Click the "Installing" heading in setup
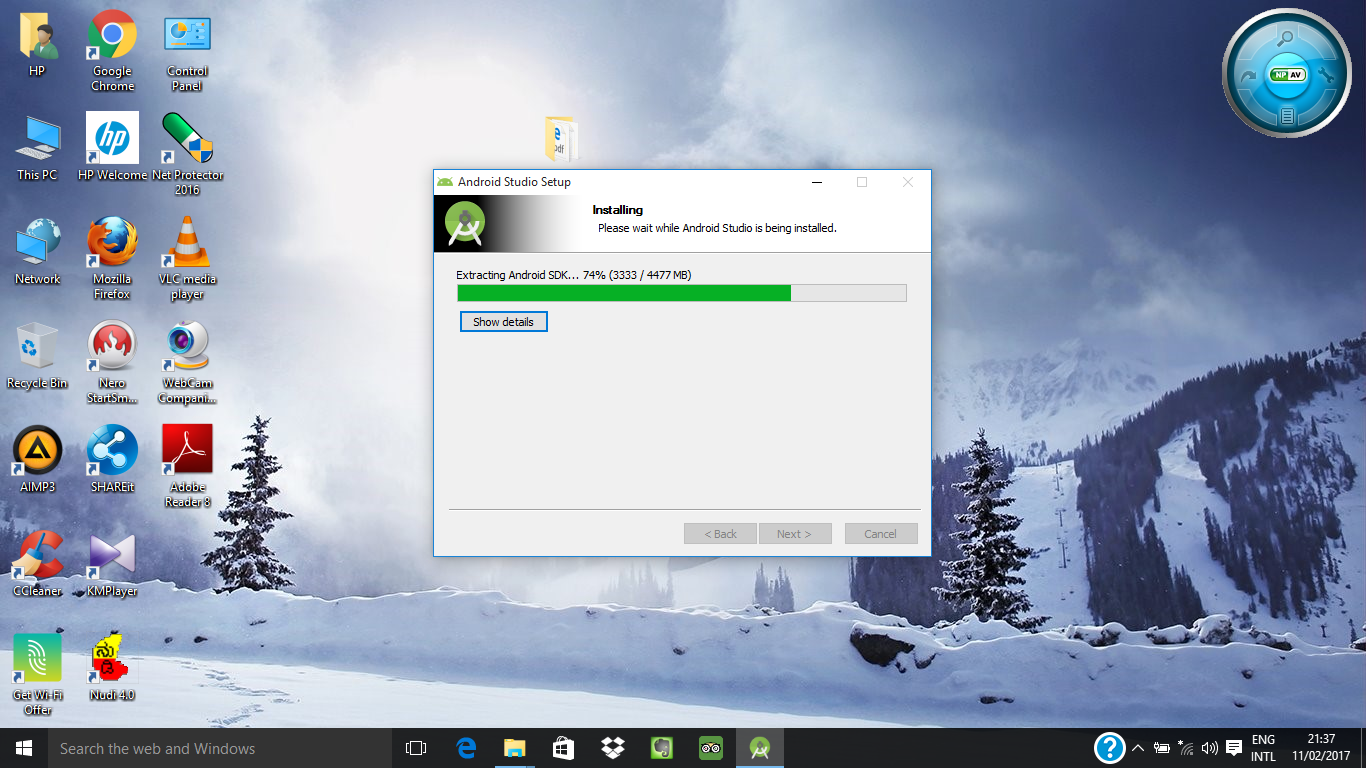 [617, 210]
